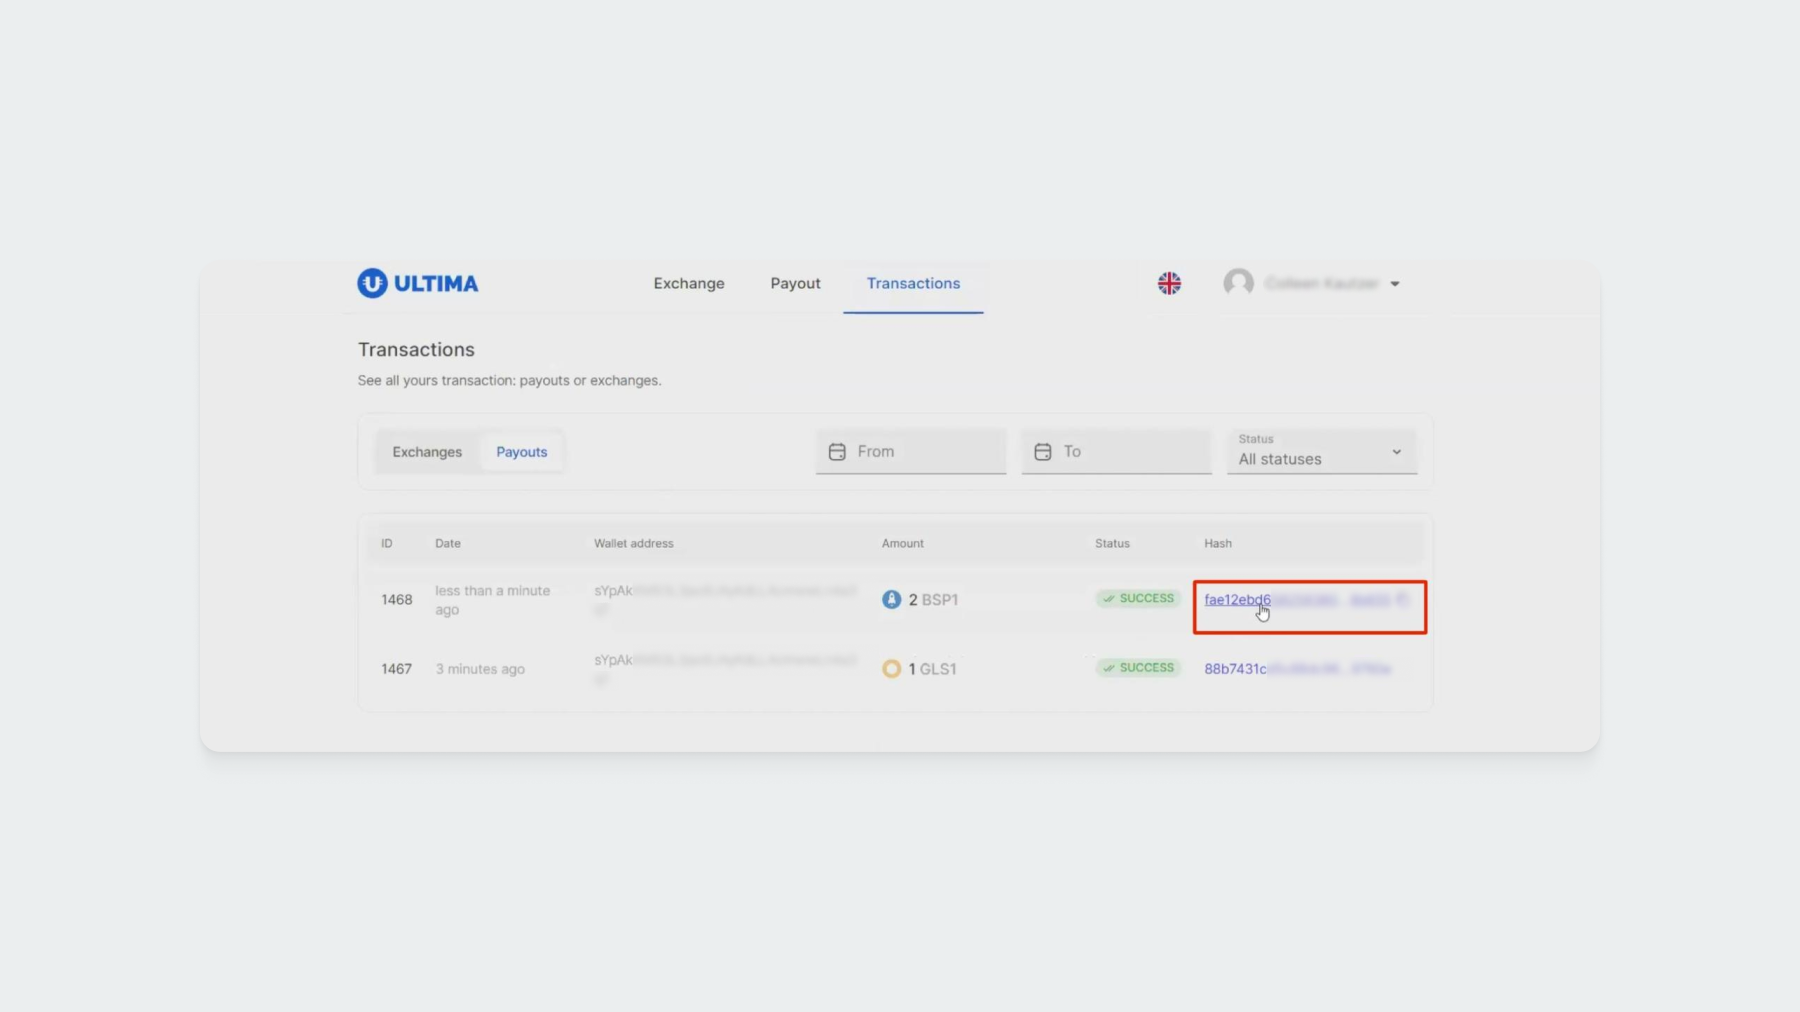Click the Ultima logo
The width and height of the screenshot is (1800, 1012).
tap(417, 284)
